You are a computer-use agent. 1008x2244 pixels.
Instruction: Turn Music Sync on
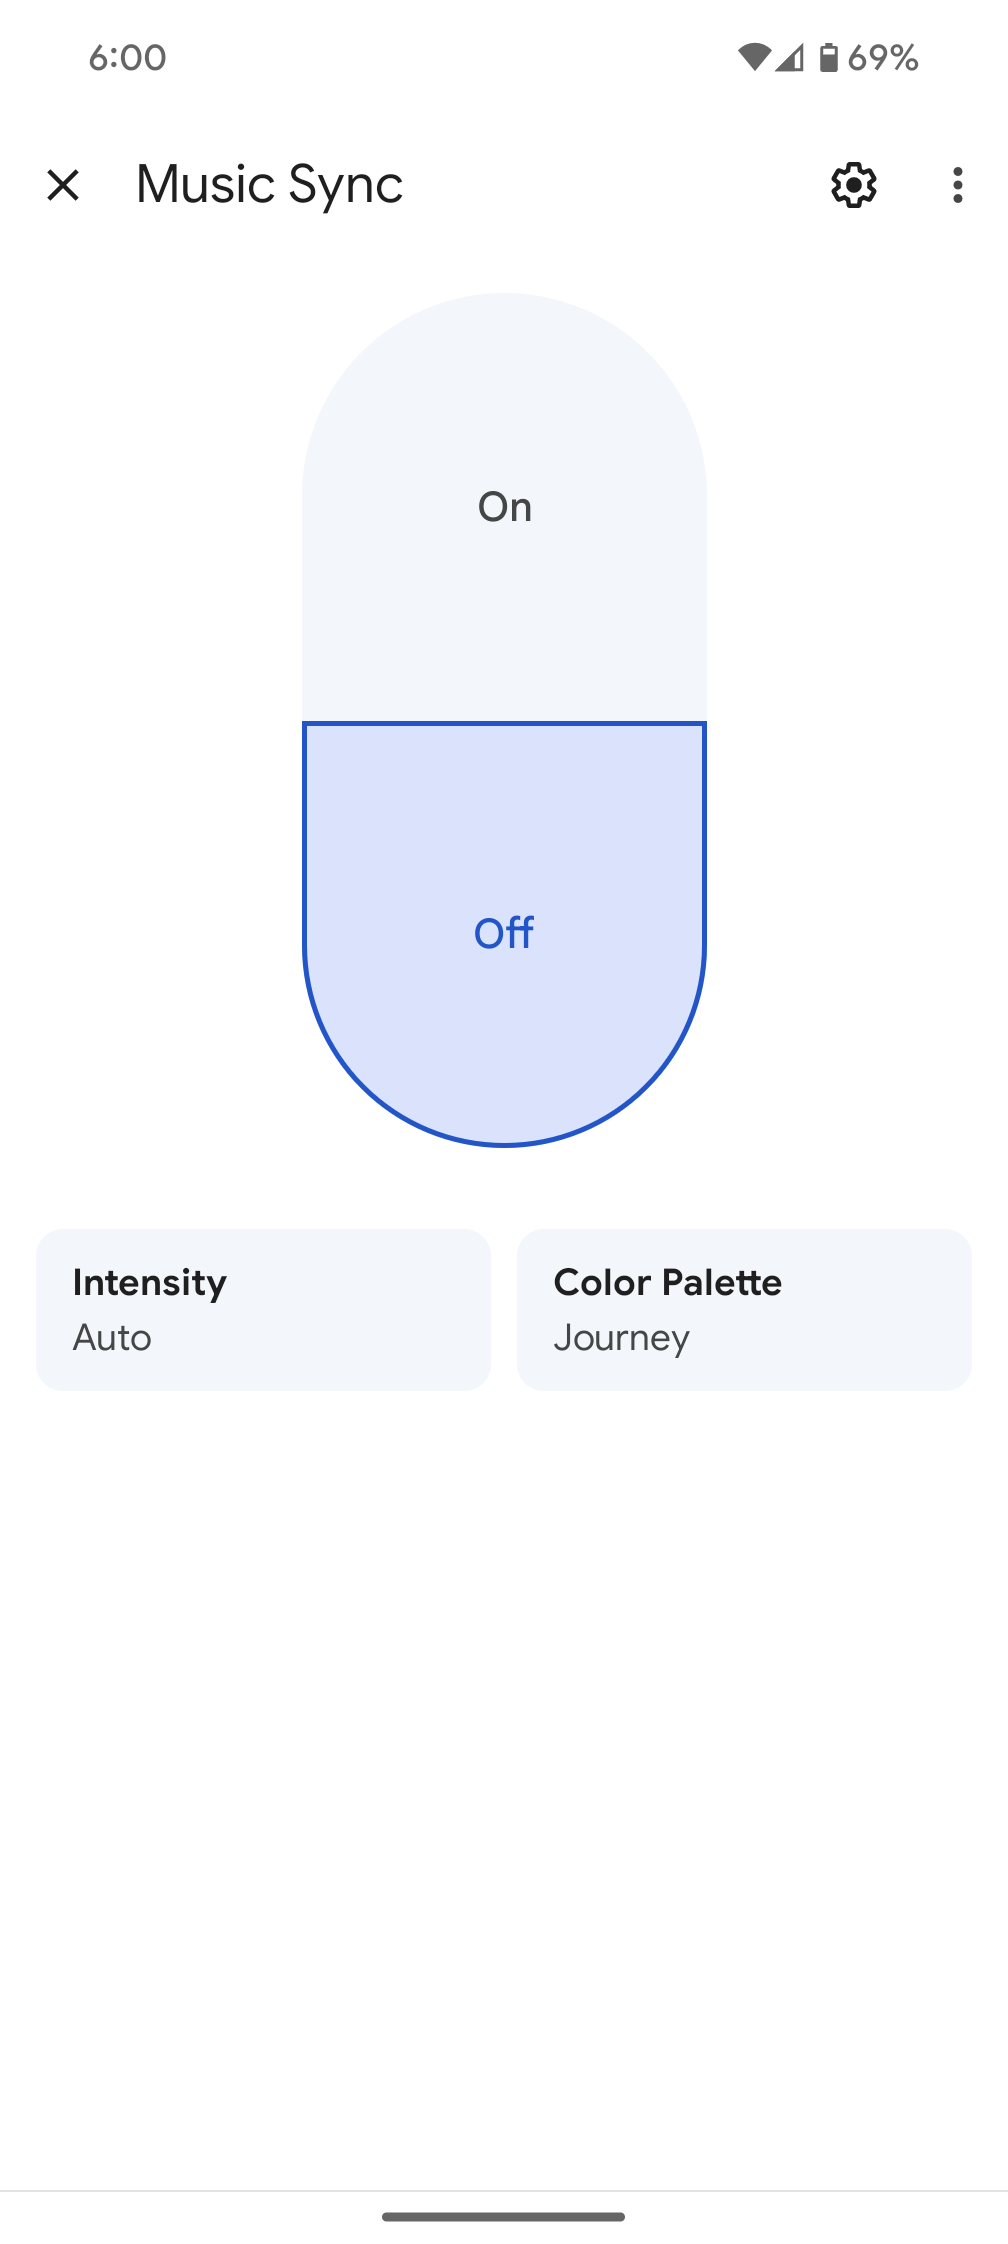(504, 508)
